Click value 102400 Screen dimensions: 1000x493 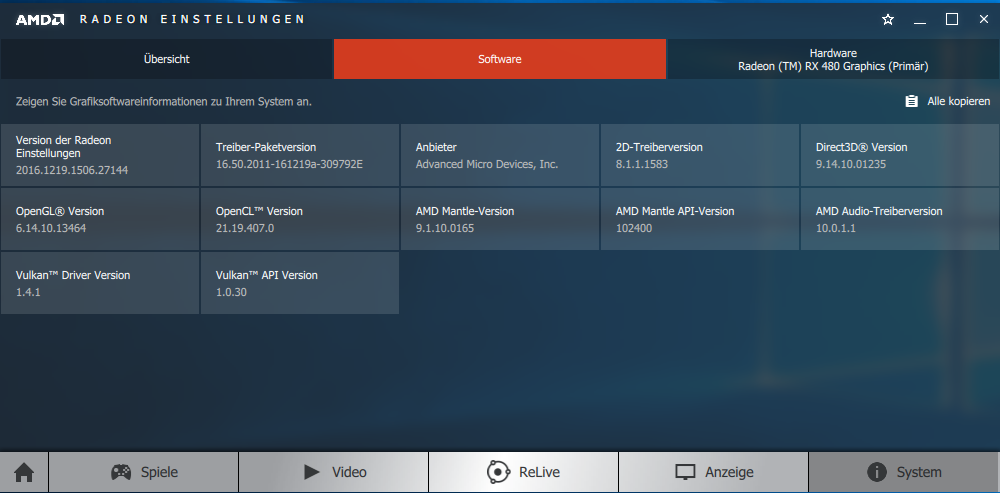(x=634, y=228)
